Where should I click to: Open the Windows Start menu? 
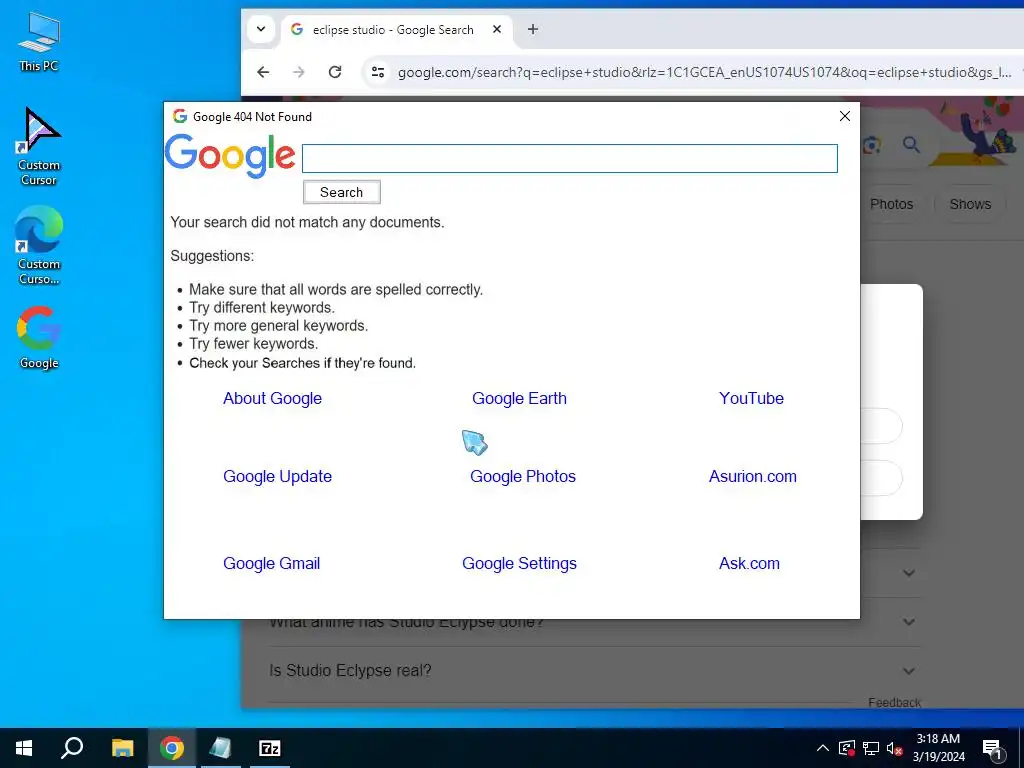point(24,748)
